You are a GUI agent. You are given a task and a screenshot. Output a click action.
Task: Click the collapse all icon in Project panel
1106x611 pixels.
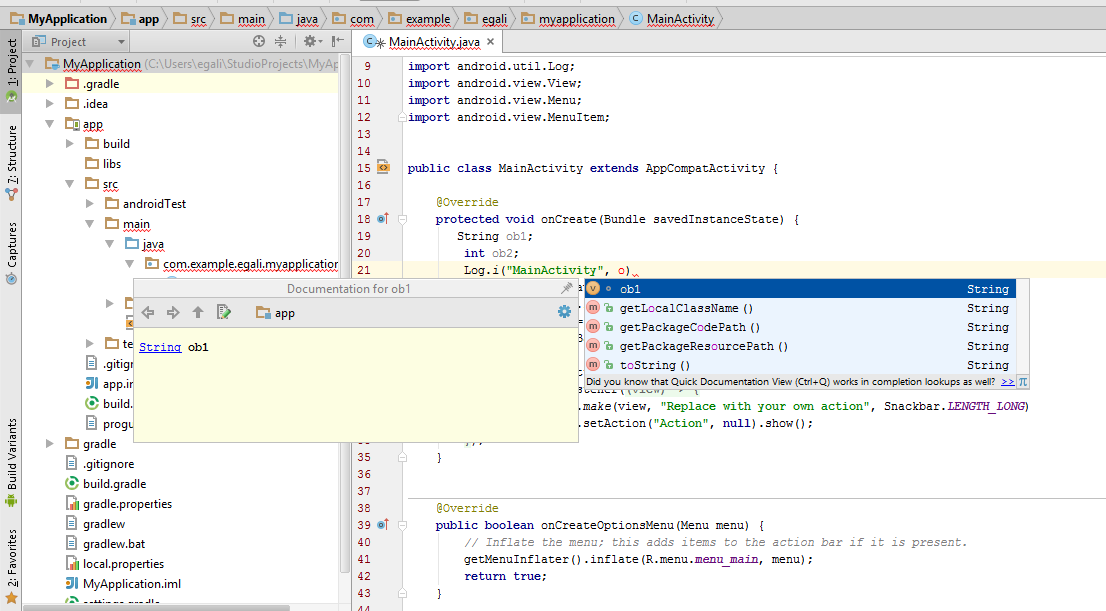pyautogui.click(x=281, y=42)
